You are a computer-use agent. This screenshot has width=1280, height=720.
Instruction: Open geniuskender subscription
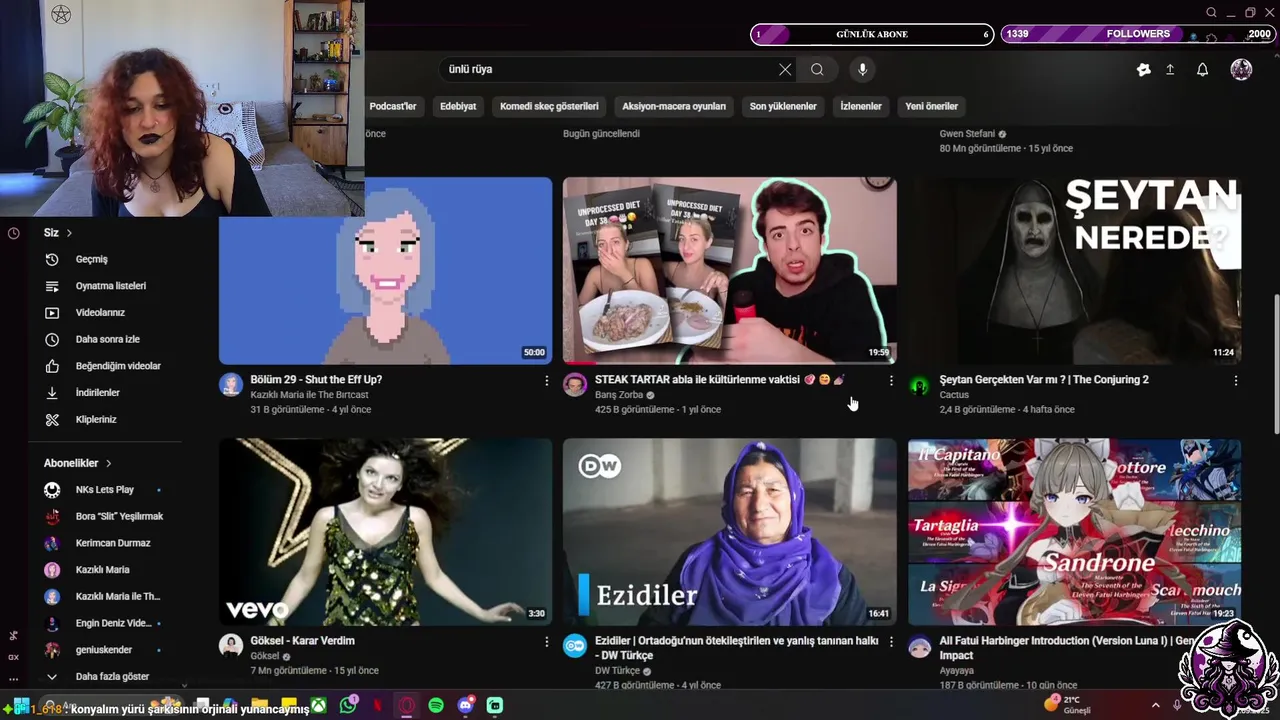pyautogui.click(x=105, y=650)
